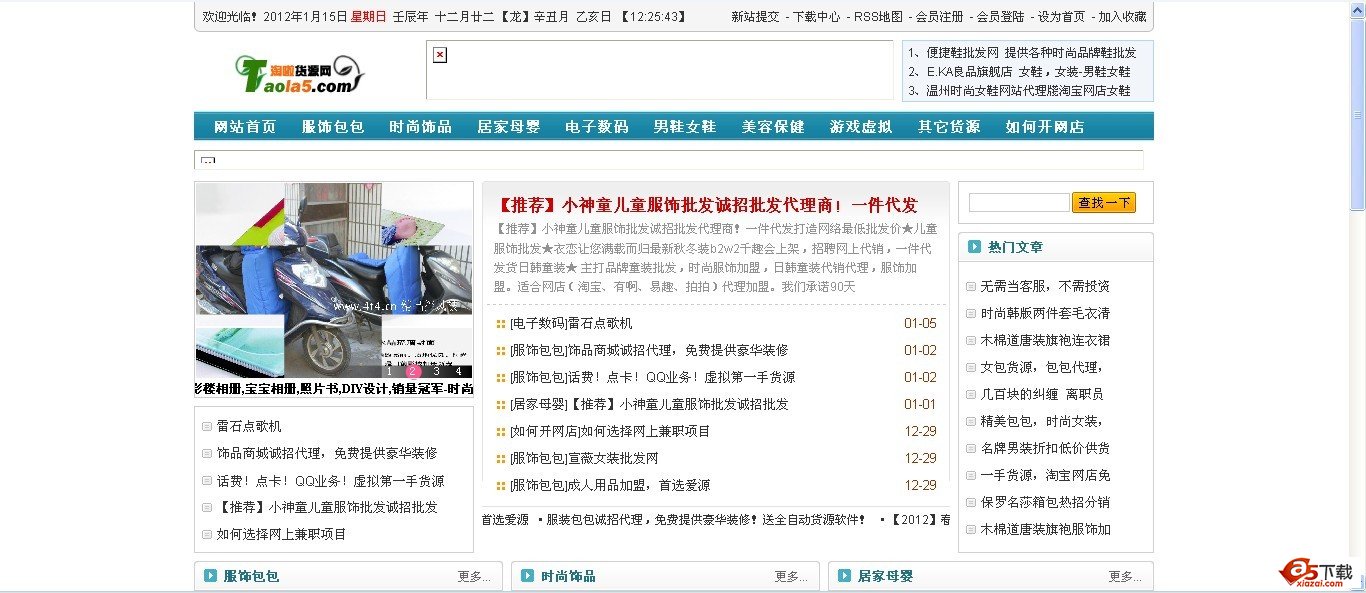Image resolution: width=1366 pixels, height=593 pixels.
Task: Open hot article 女包货源,包包代理
Action: point(1041,367)
